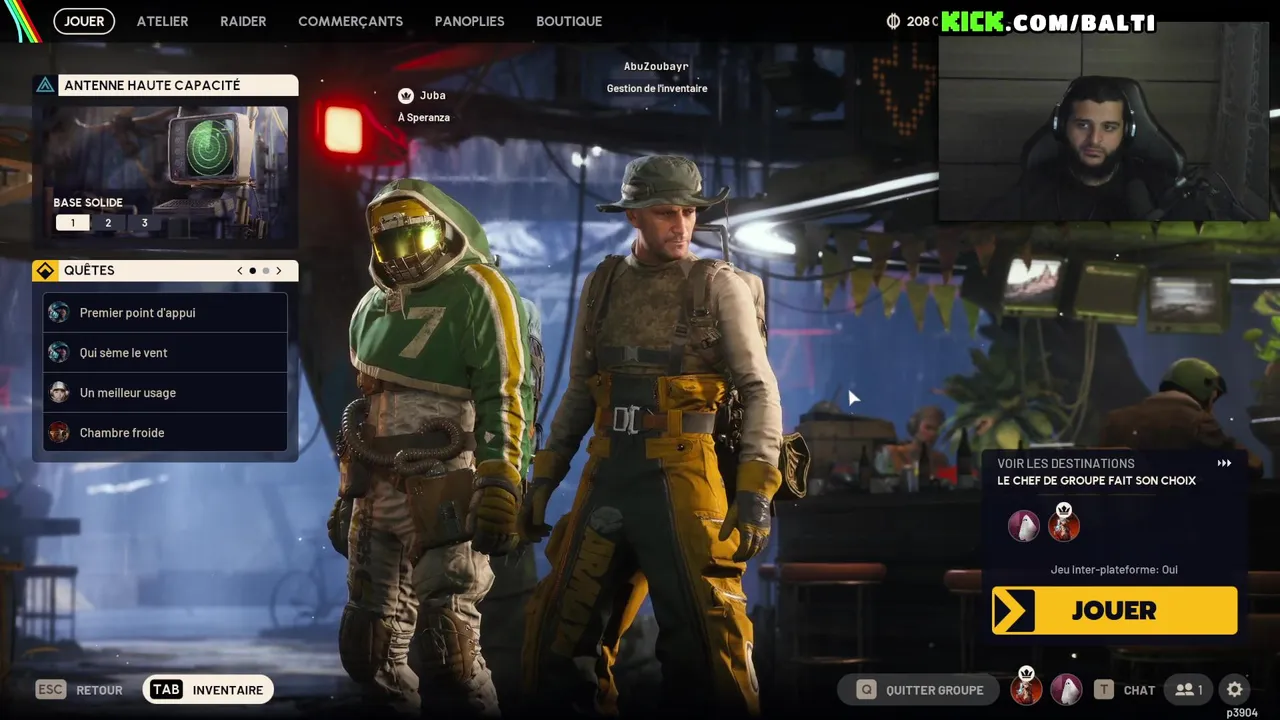This screenshot has width=1280, height=720.
Task: Click the ESC key icon
Action: (51, 690)
